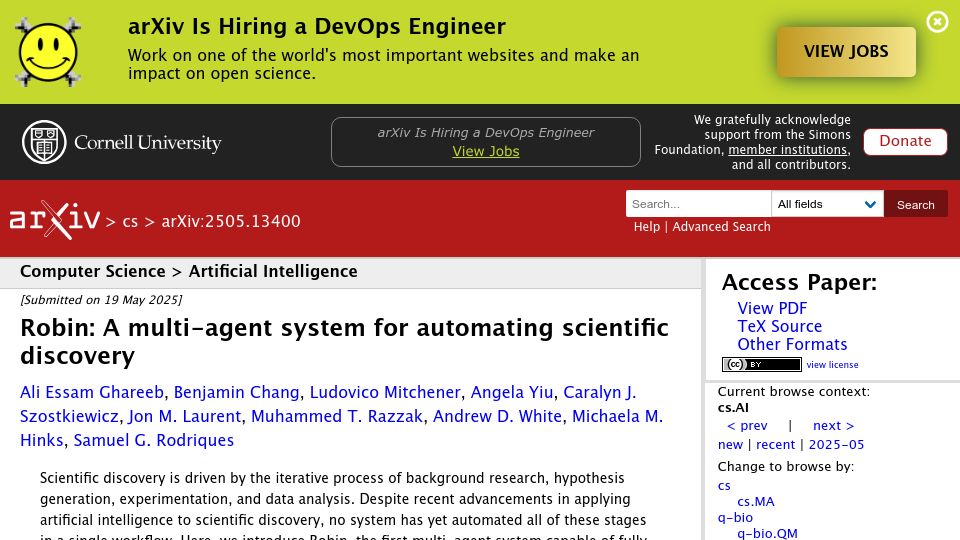Open author Andrew D. White
Viewport: 960px width, 540px height.
(x=497, y=416)
